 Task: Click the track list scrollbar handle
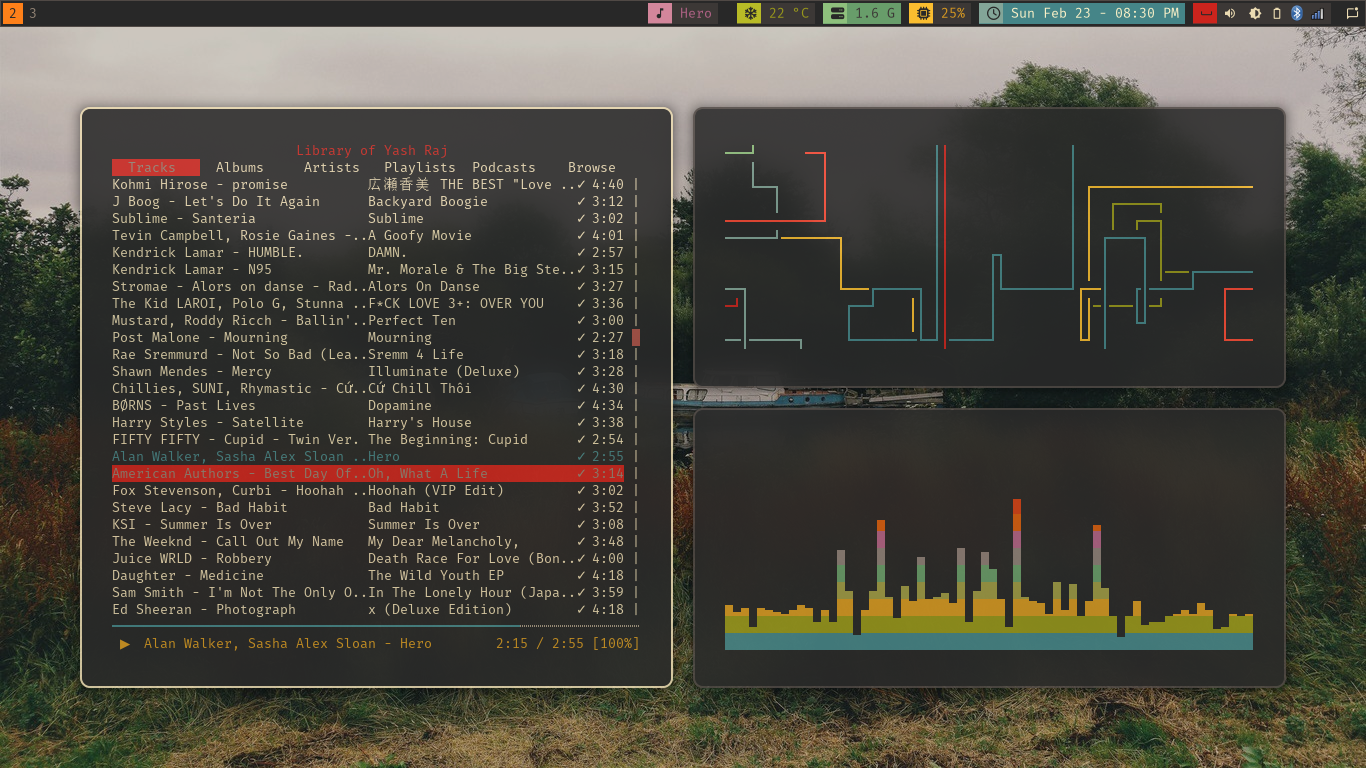click(636, 337)
